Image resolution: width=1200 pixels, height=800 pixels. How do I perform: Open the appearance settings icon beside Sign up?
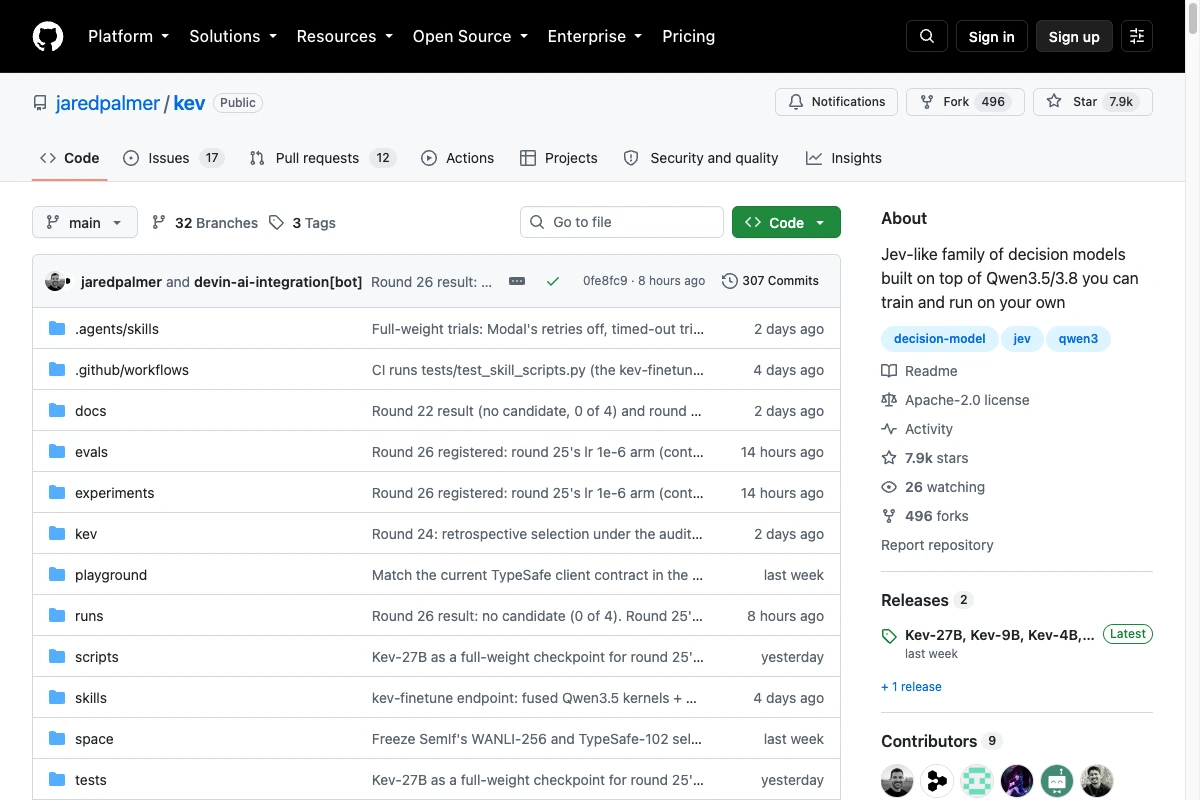(1137, 36)
